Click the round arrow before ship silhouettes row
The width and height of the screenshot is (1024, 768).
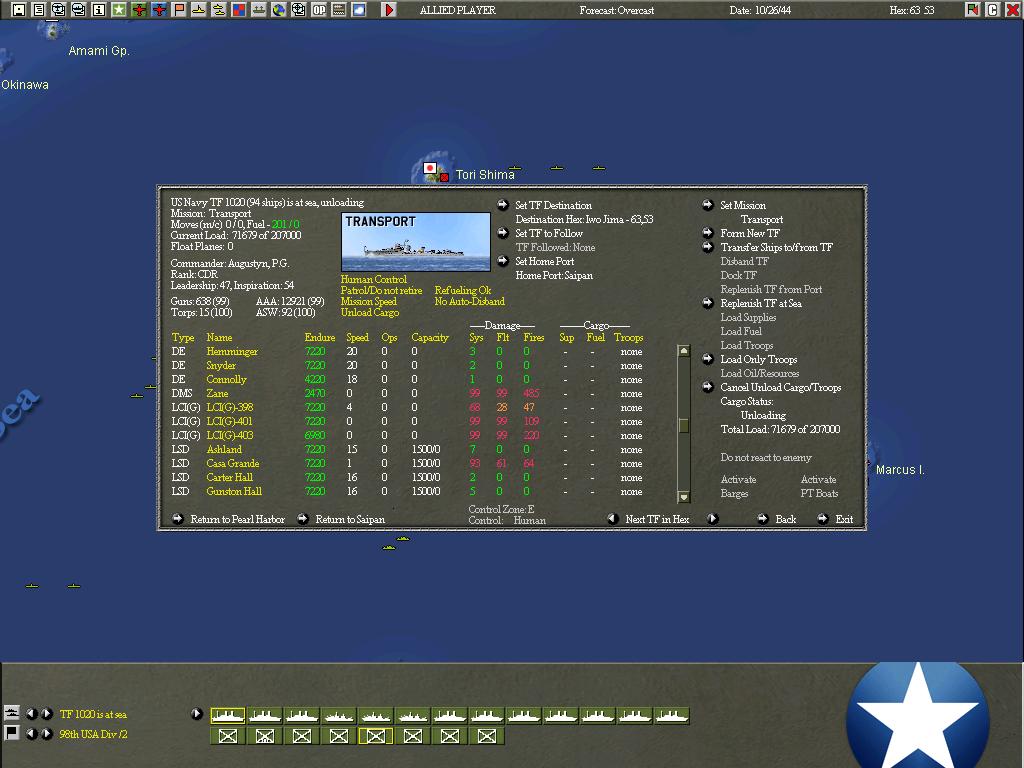pos(197,714)
